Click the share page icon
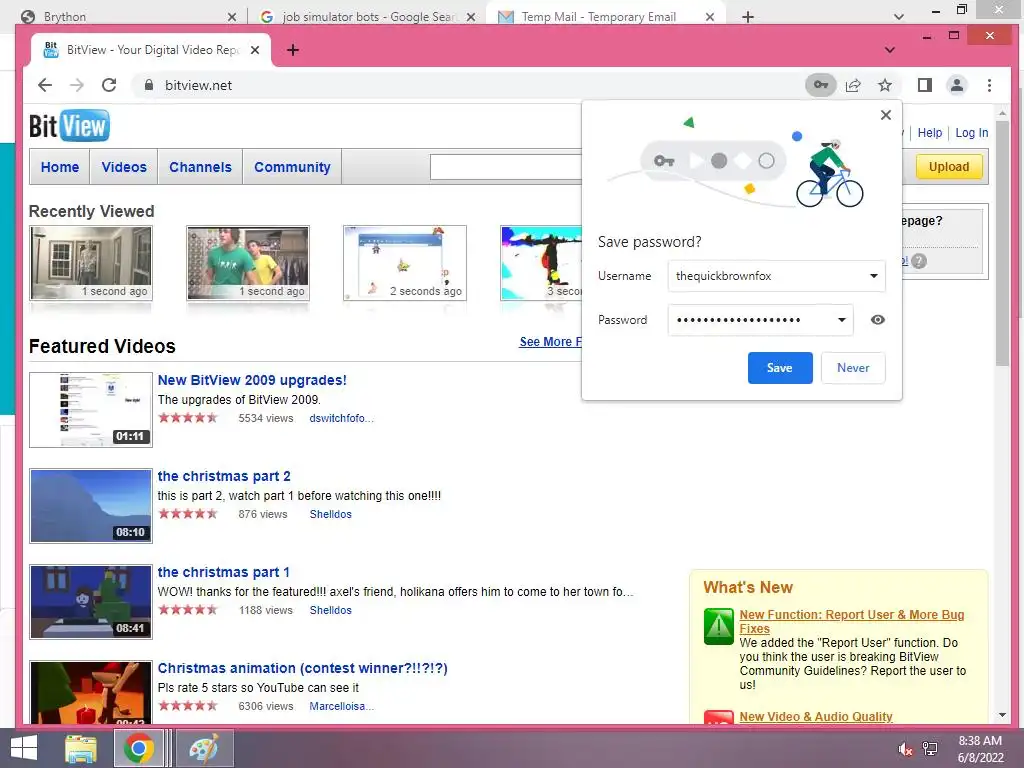This screenshot has width=1024, height=768. [853, 85]
